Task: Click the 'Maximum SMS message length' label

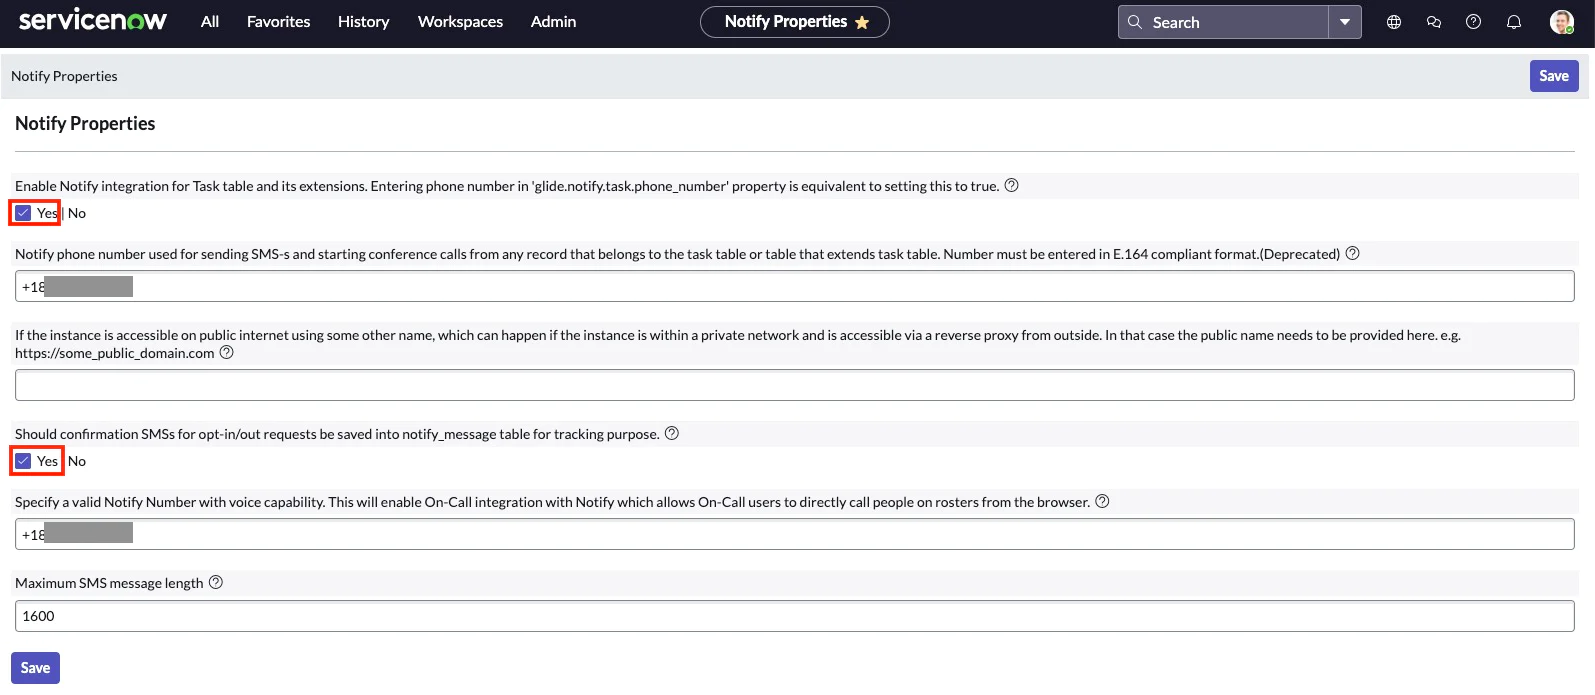Action: 109,583
